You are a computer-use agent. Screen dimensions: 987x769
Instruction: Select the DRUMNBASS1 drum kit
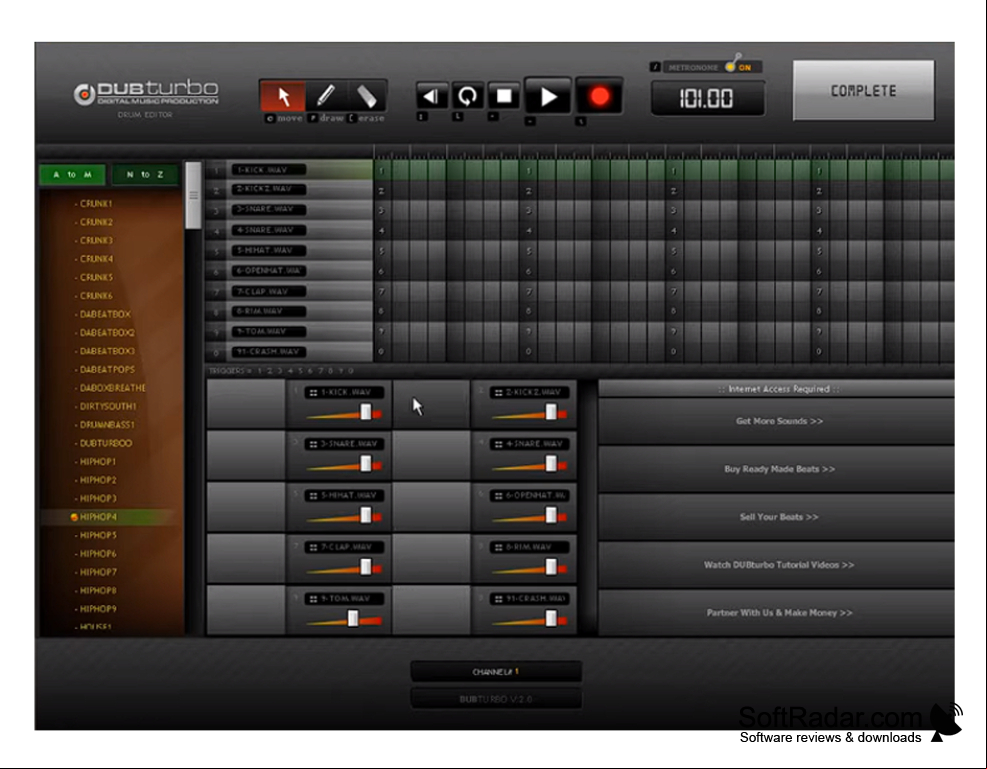point(106,425)
